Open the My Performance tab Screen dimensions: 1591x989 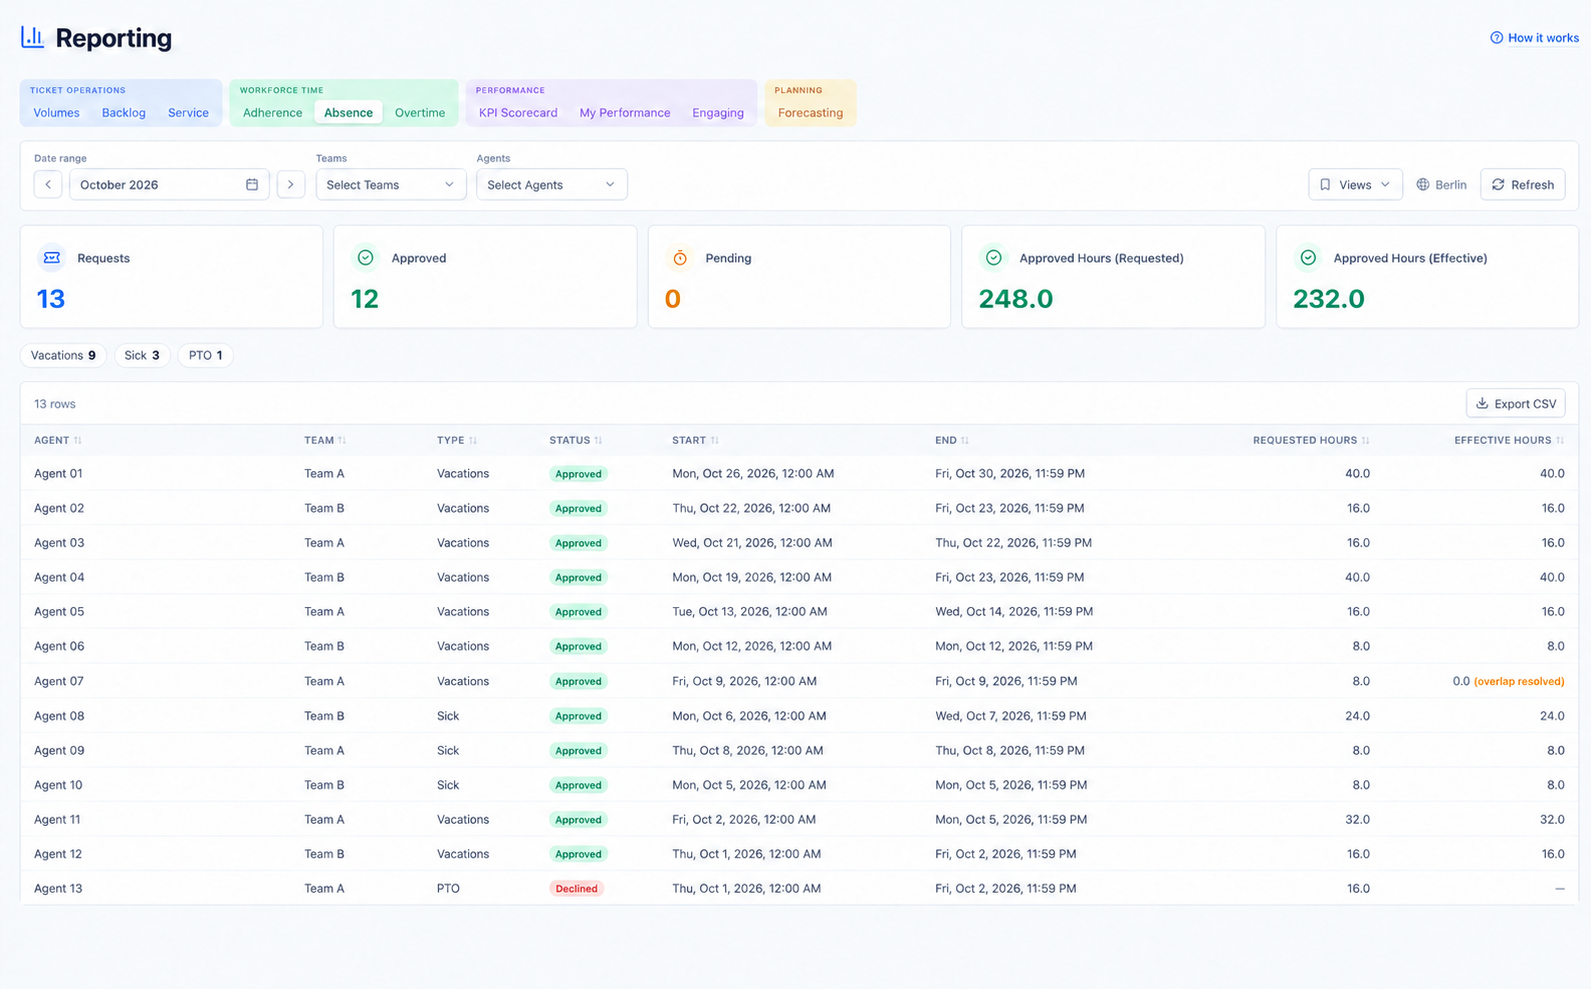click(x=625, y=113)
